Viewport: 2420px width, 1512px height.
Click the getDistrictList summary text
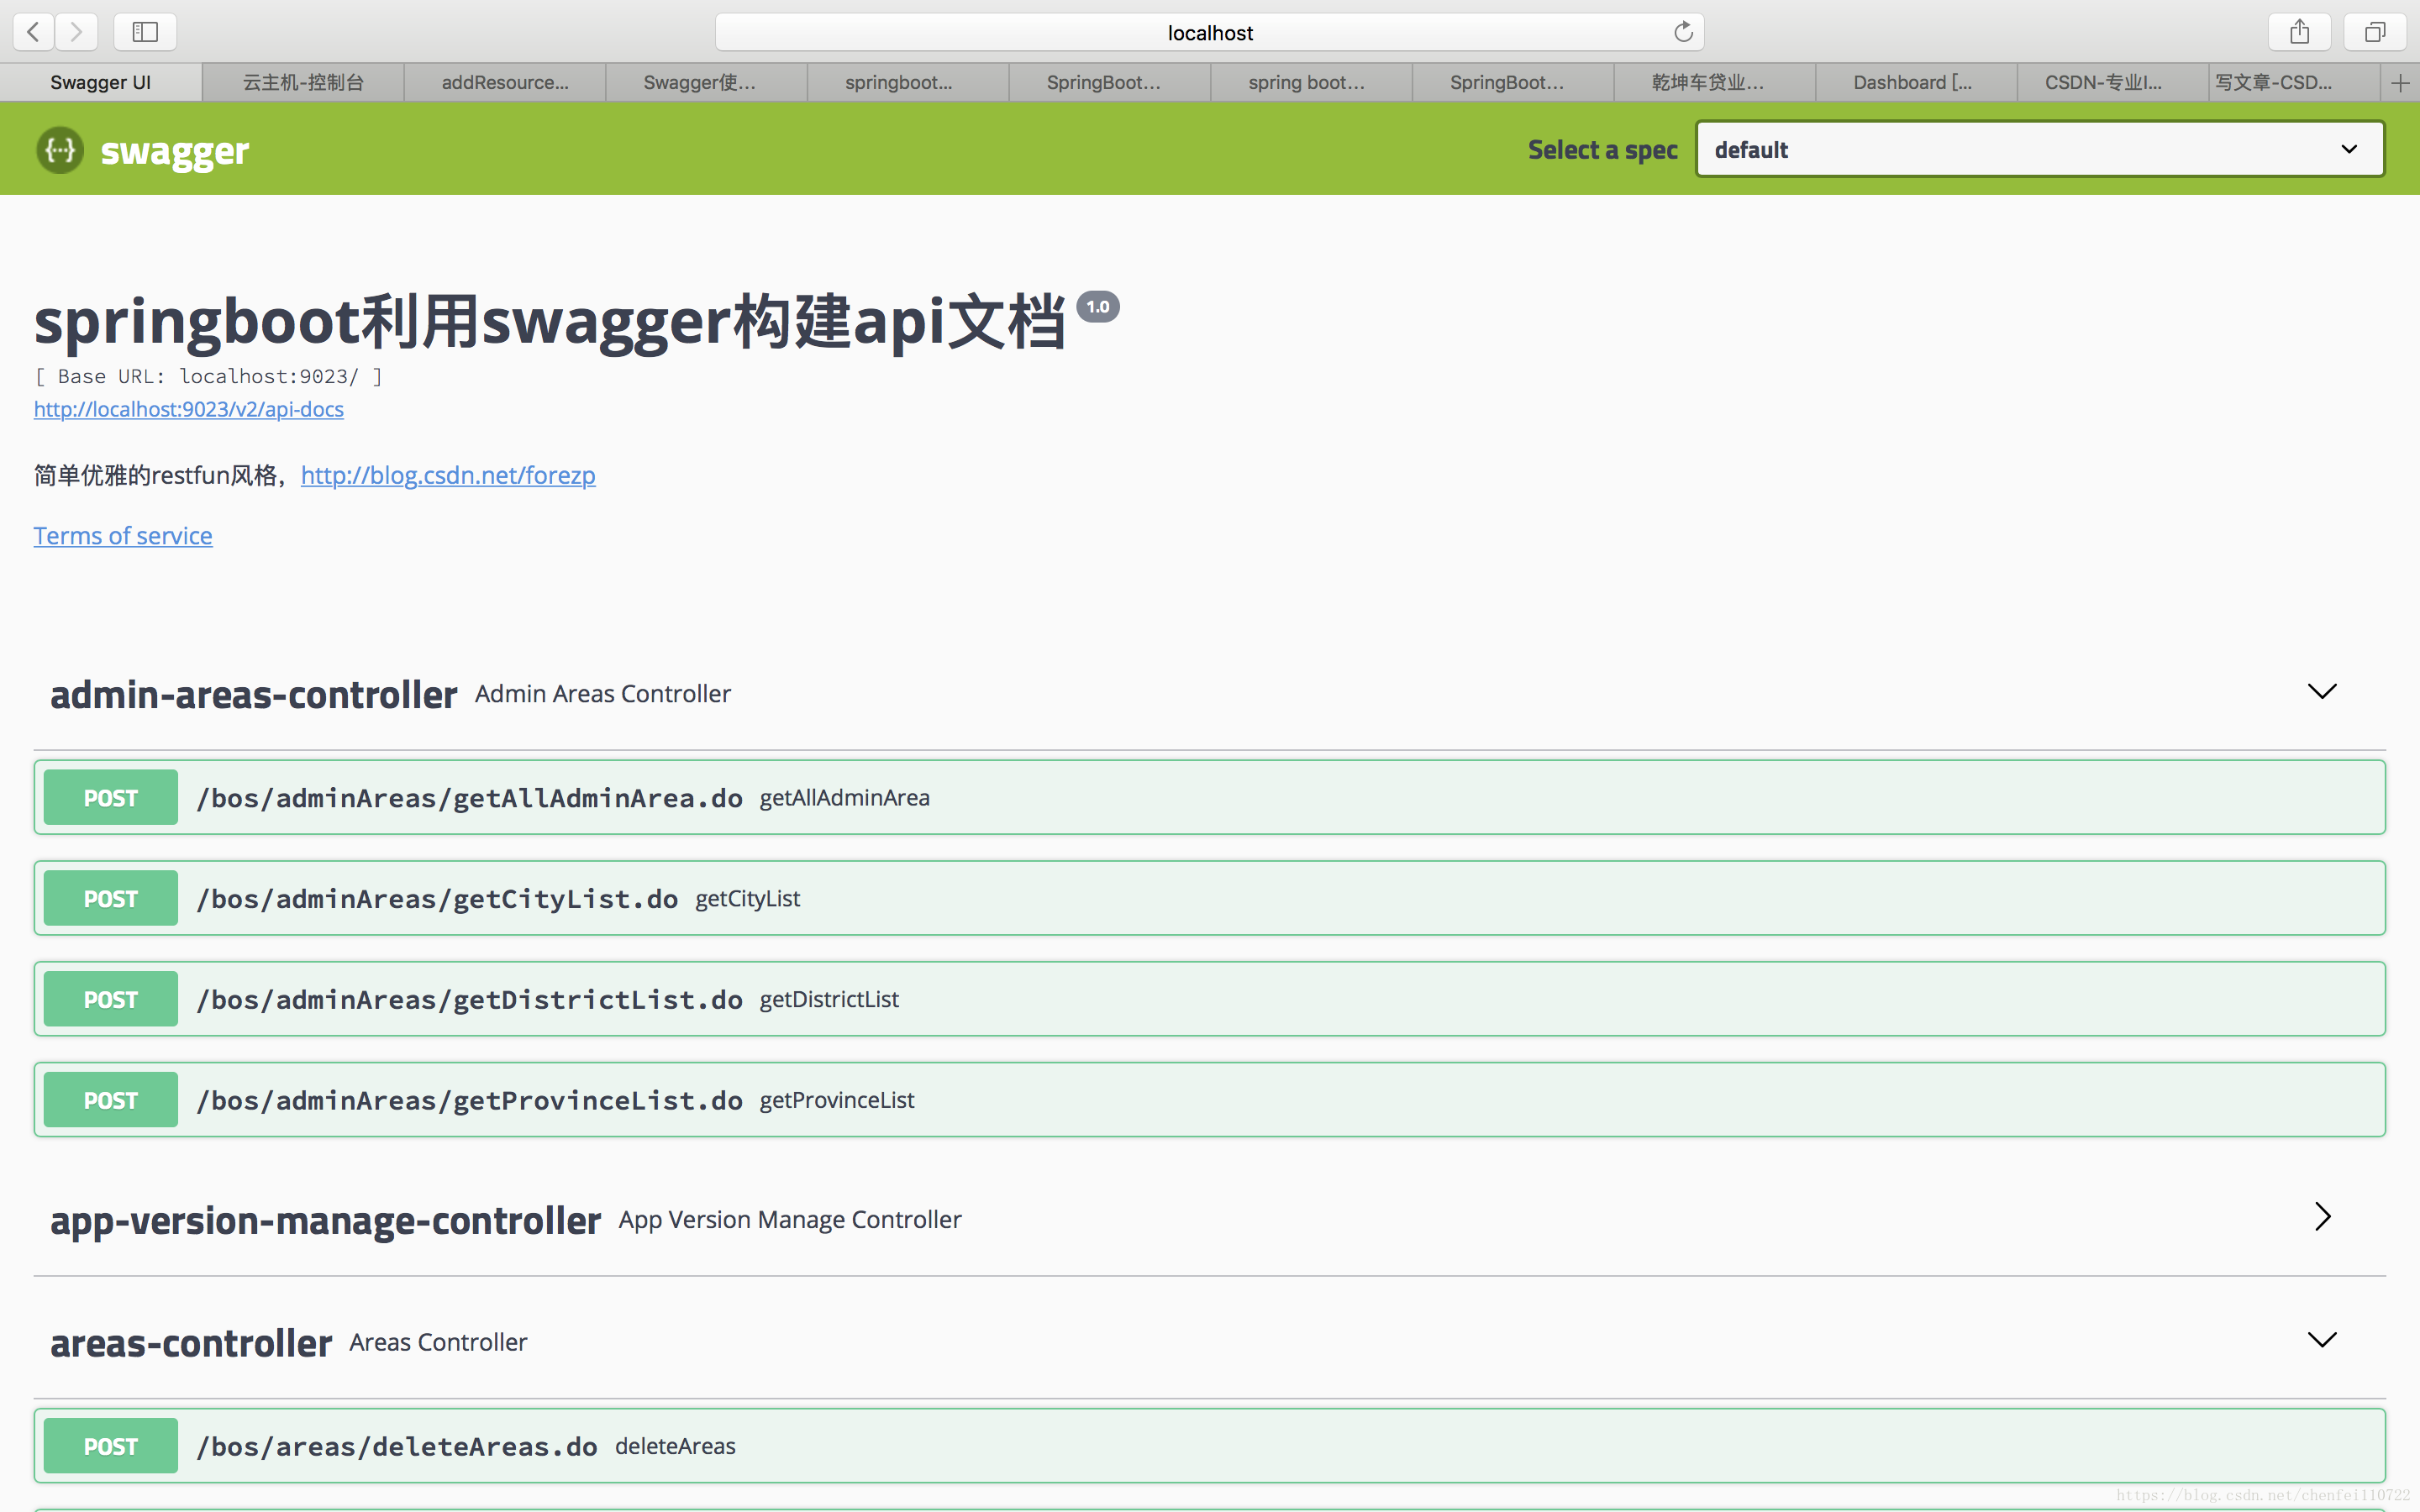click(x=829, y=999)
